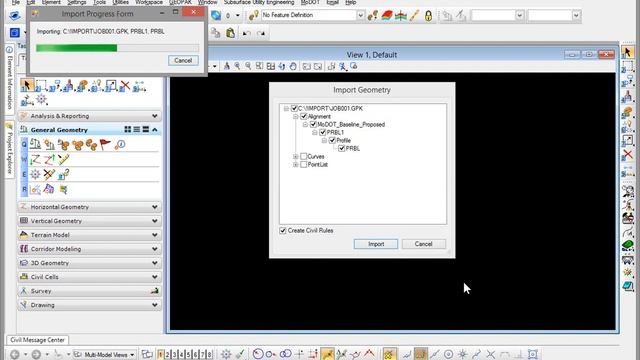
Task: Click Import in Import Geometry dialog
Action: tap(376, 244)
